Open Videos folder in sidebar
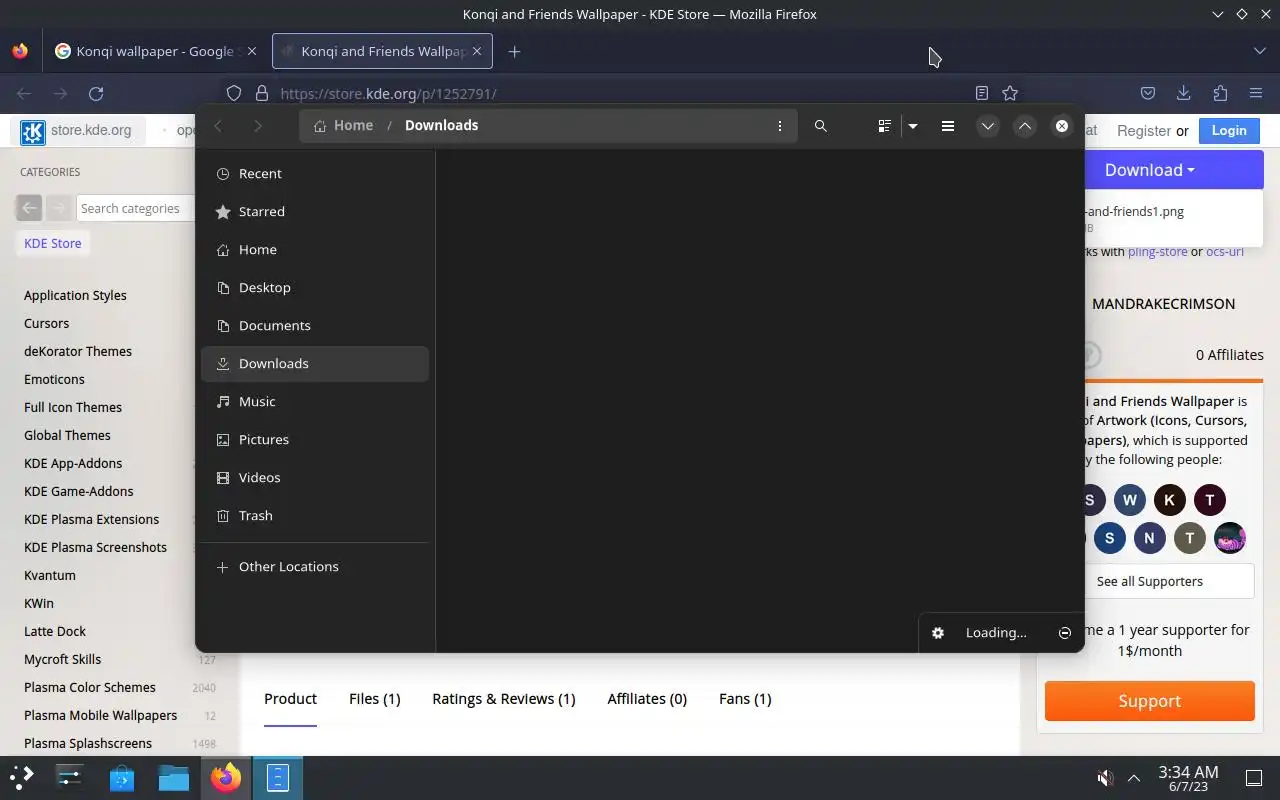This screenshot has height=800, width=1280. (315, 477)
